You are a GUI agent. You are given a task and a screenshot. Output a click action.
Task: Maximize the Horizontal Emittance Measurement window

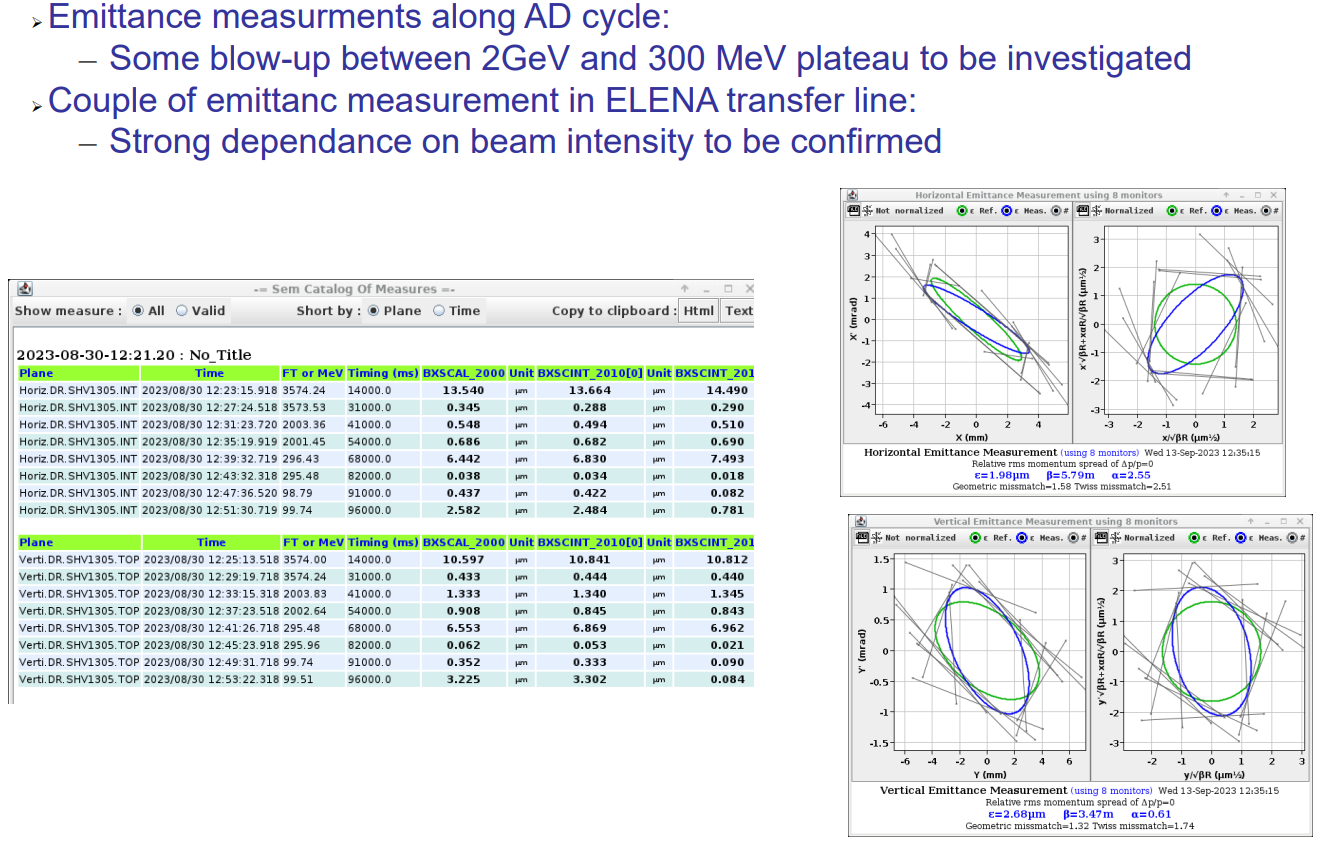1257,196
